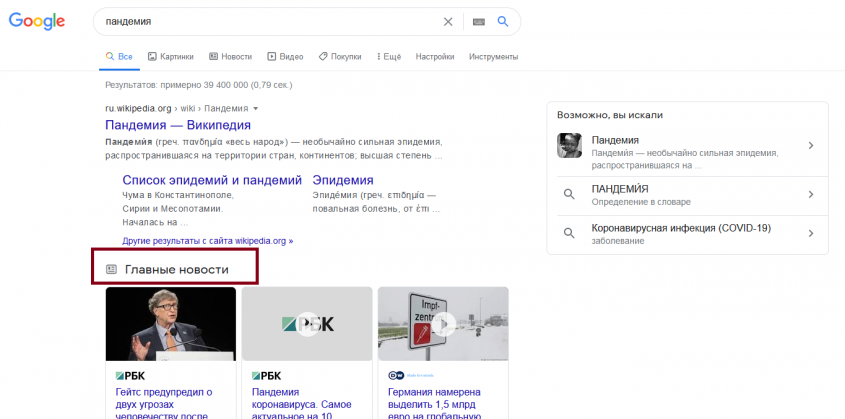Open the Bill Gates news thumbnail
This screenshot has height=419, width=845.
[x=171, y=324]
